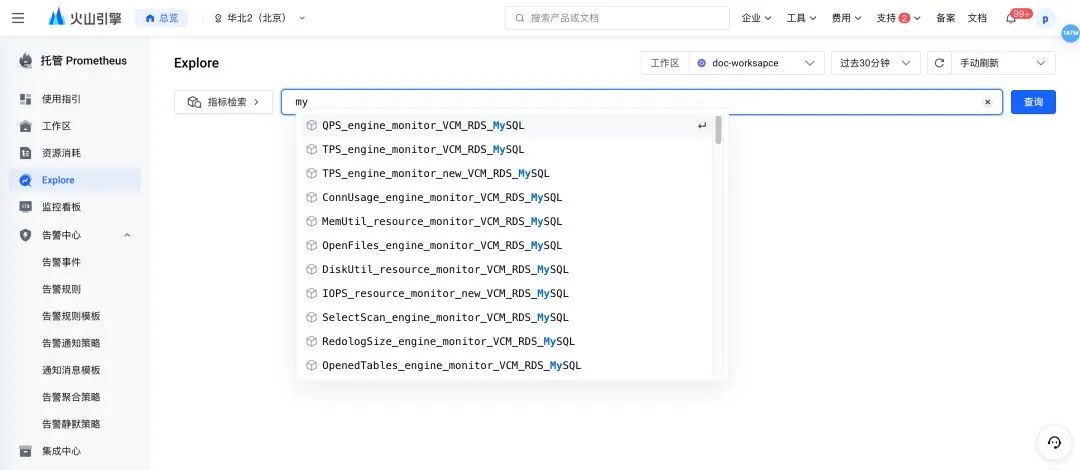Open the user avatar profile

[x=1045, y=19]
